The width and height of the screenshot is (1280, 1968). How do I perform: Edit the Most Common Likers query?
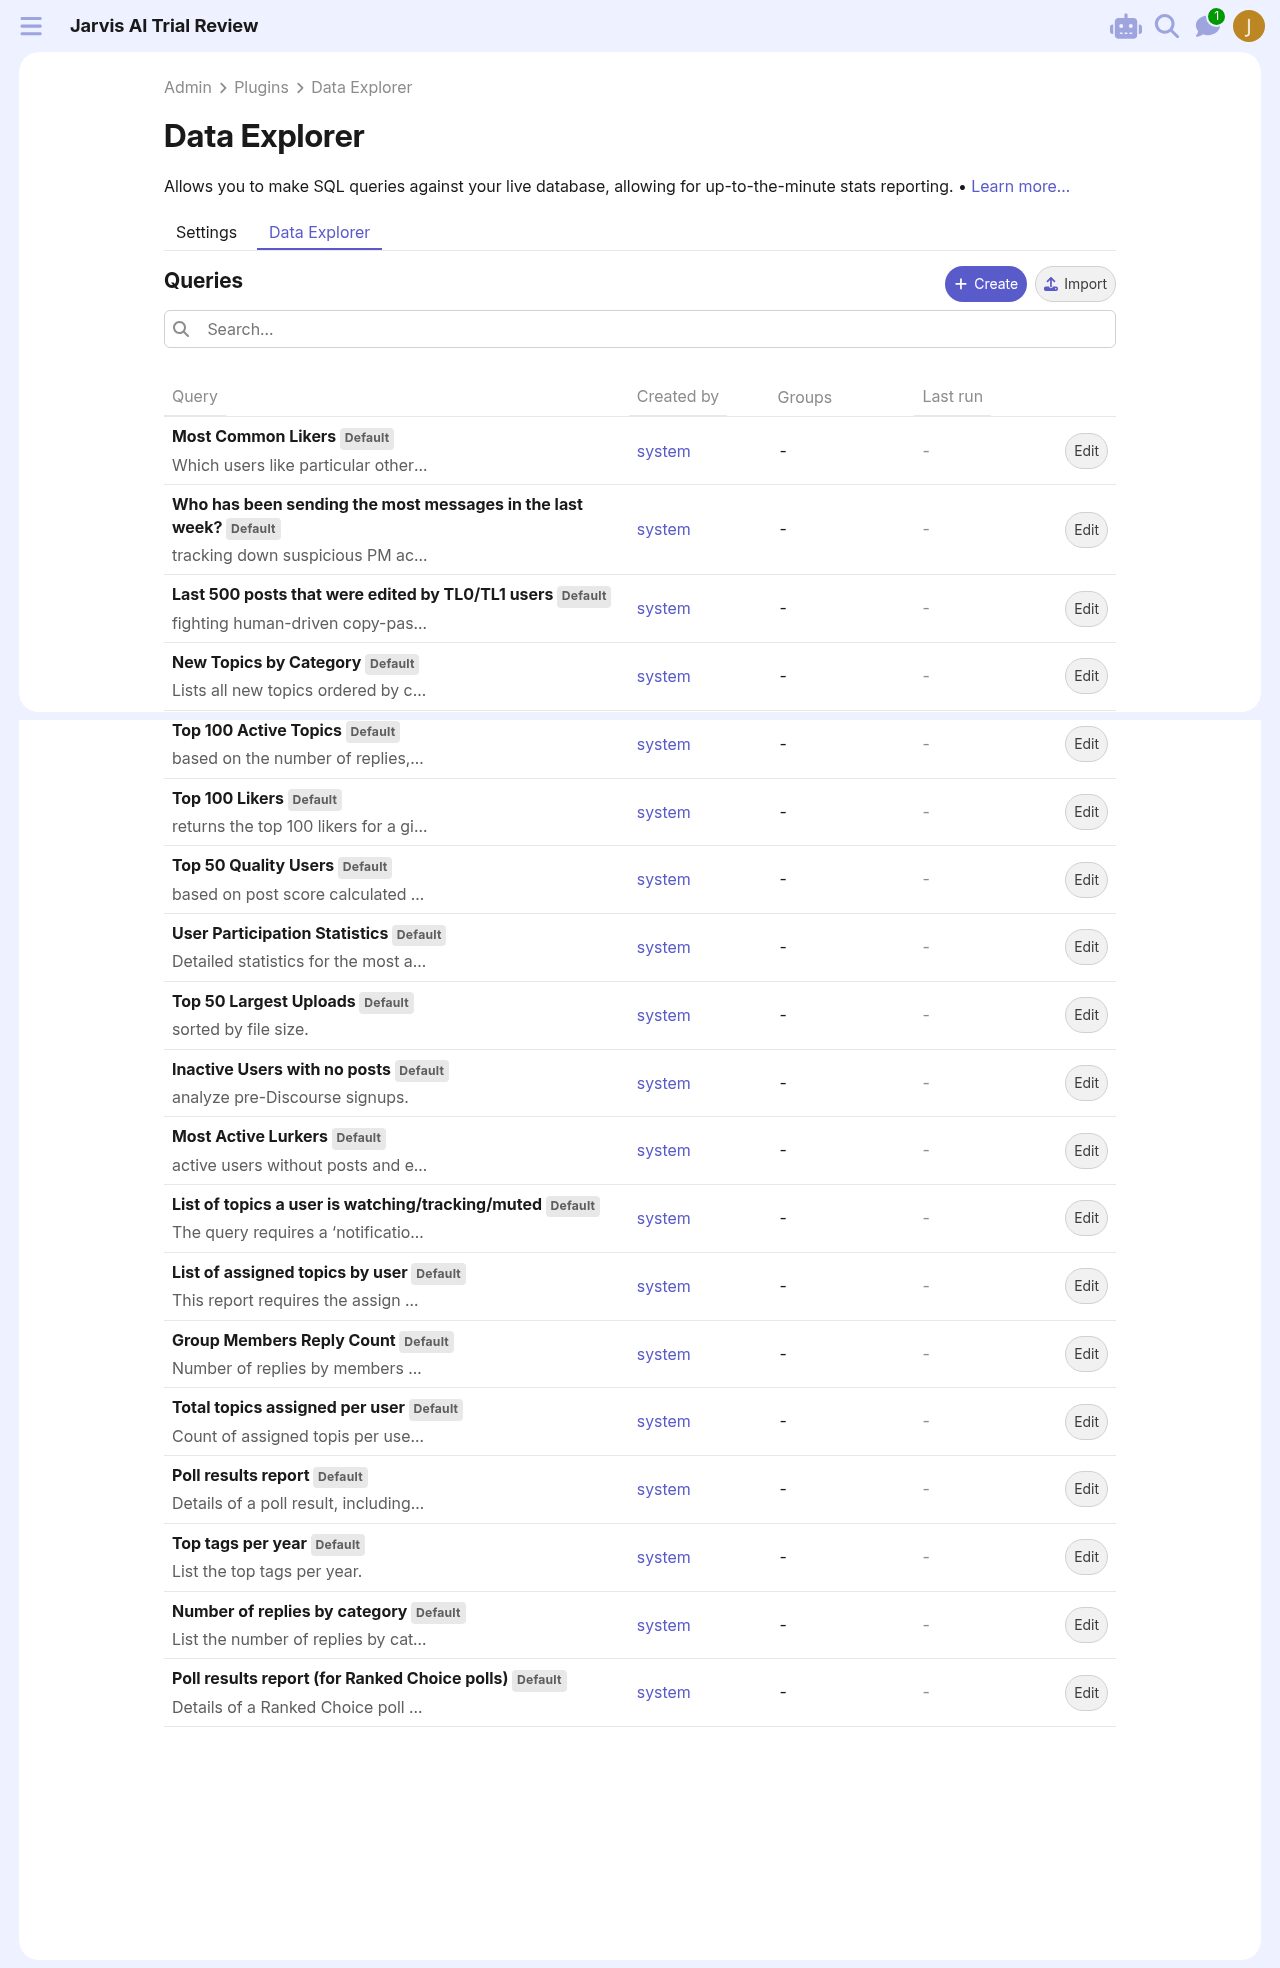coord(1086,451)
